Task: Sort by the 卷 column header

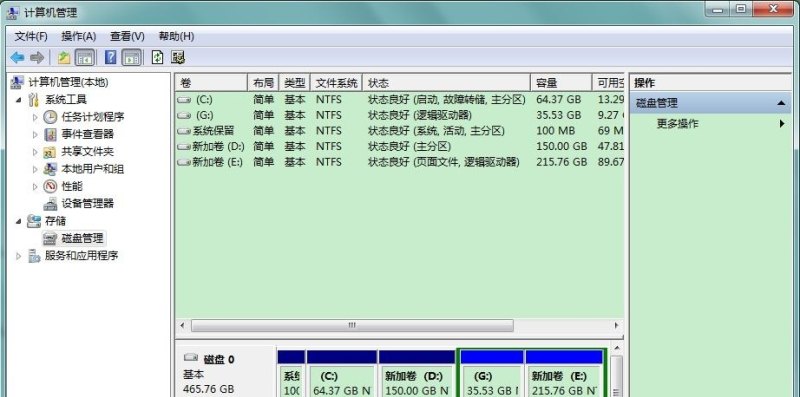Action: point(211,83)
